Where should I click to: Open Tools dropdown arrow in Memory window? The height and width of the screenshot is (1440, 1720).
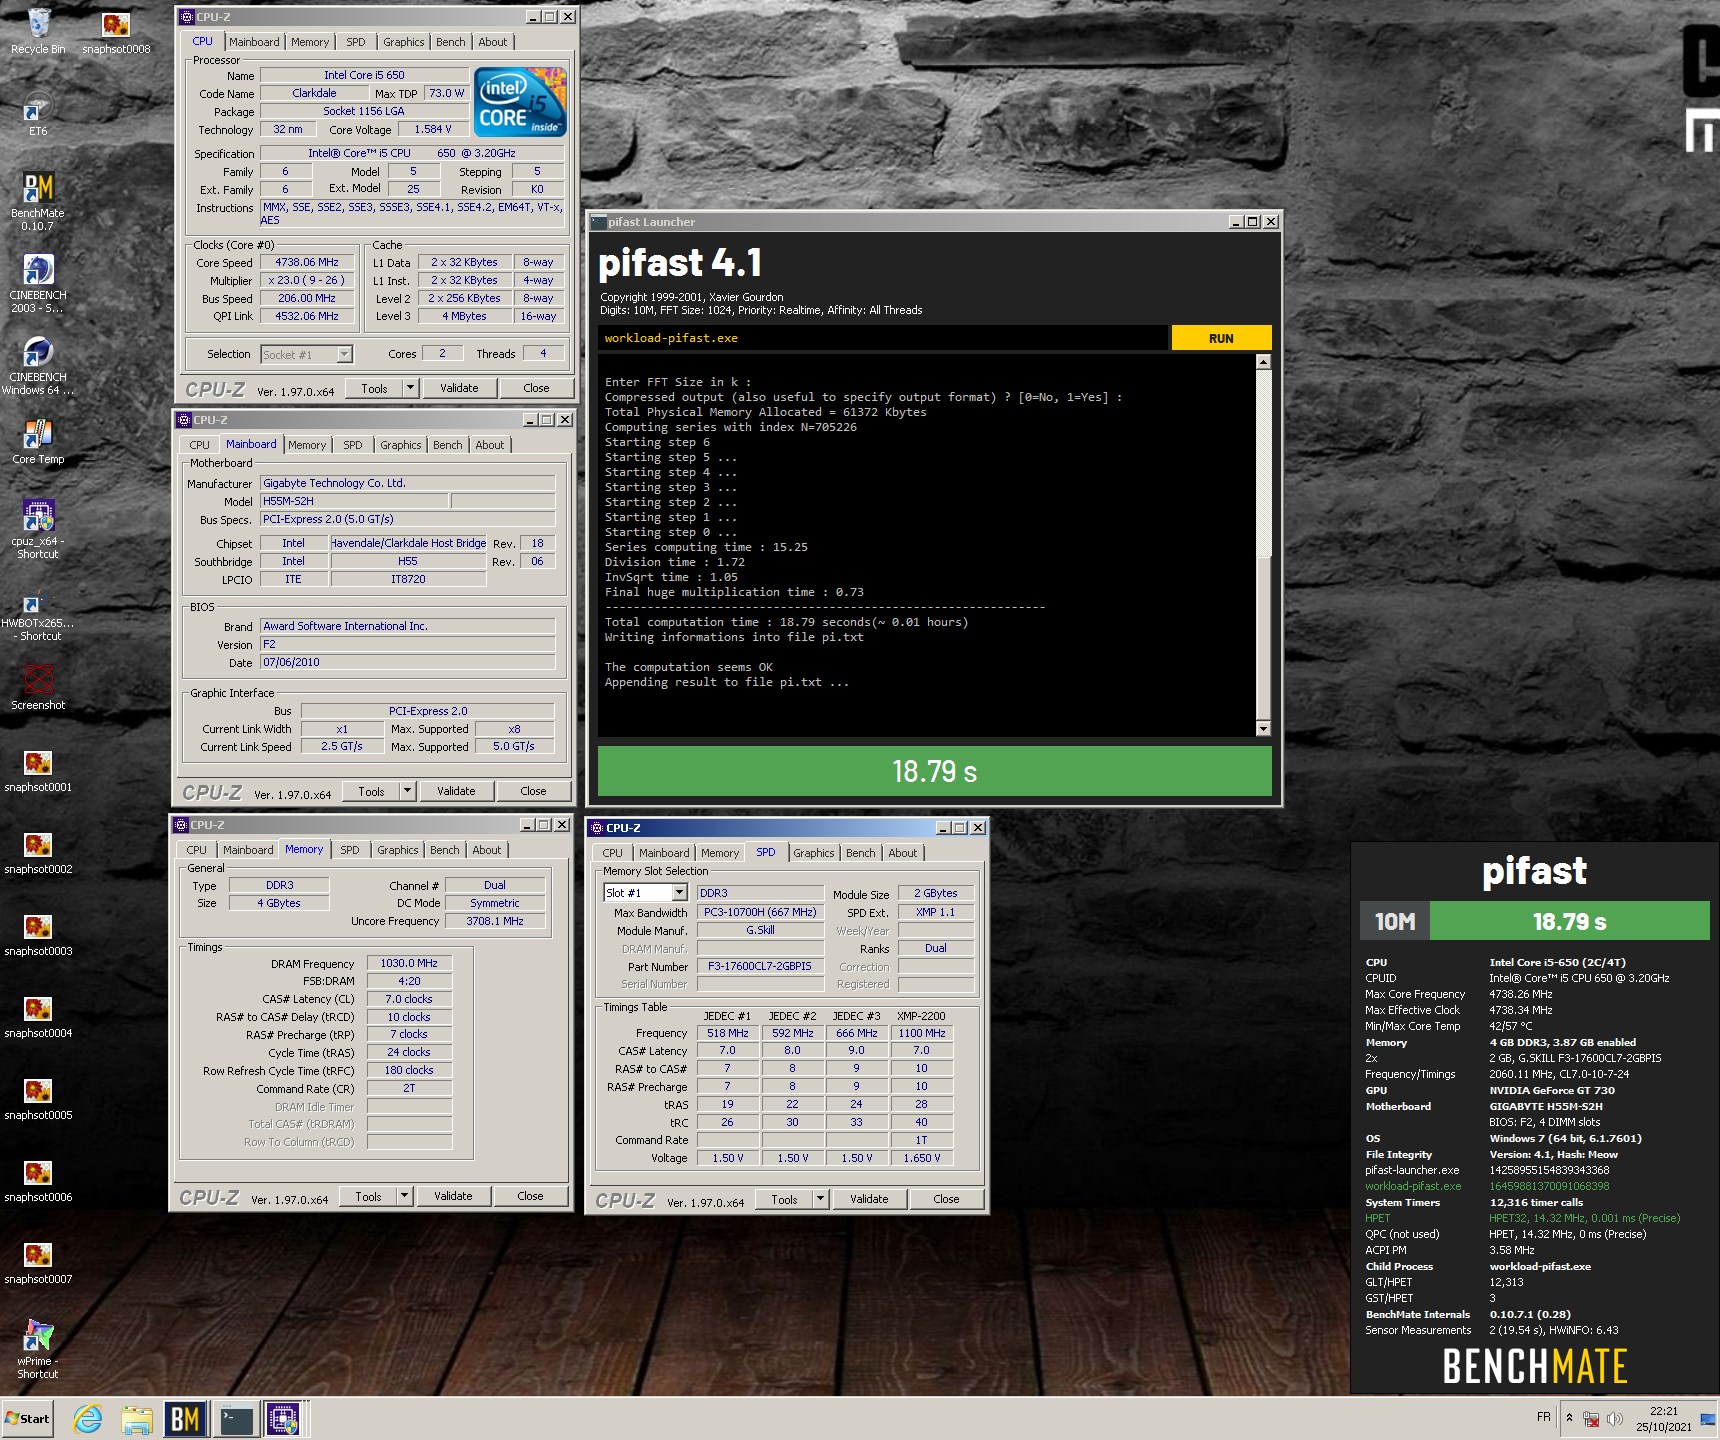404,1196
